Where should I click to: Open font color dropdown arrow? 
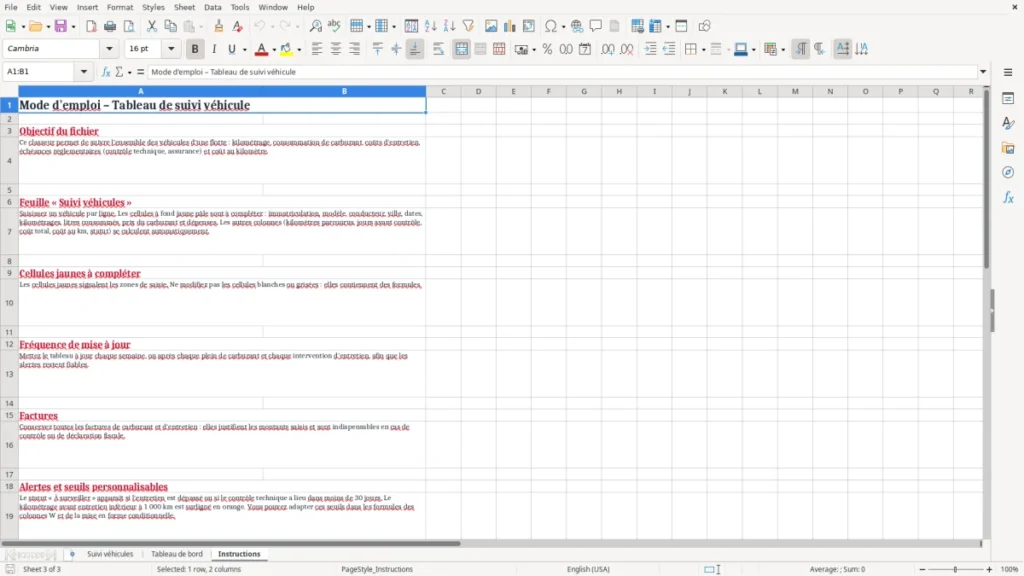pyautogui.click(x=274, y=50)
